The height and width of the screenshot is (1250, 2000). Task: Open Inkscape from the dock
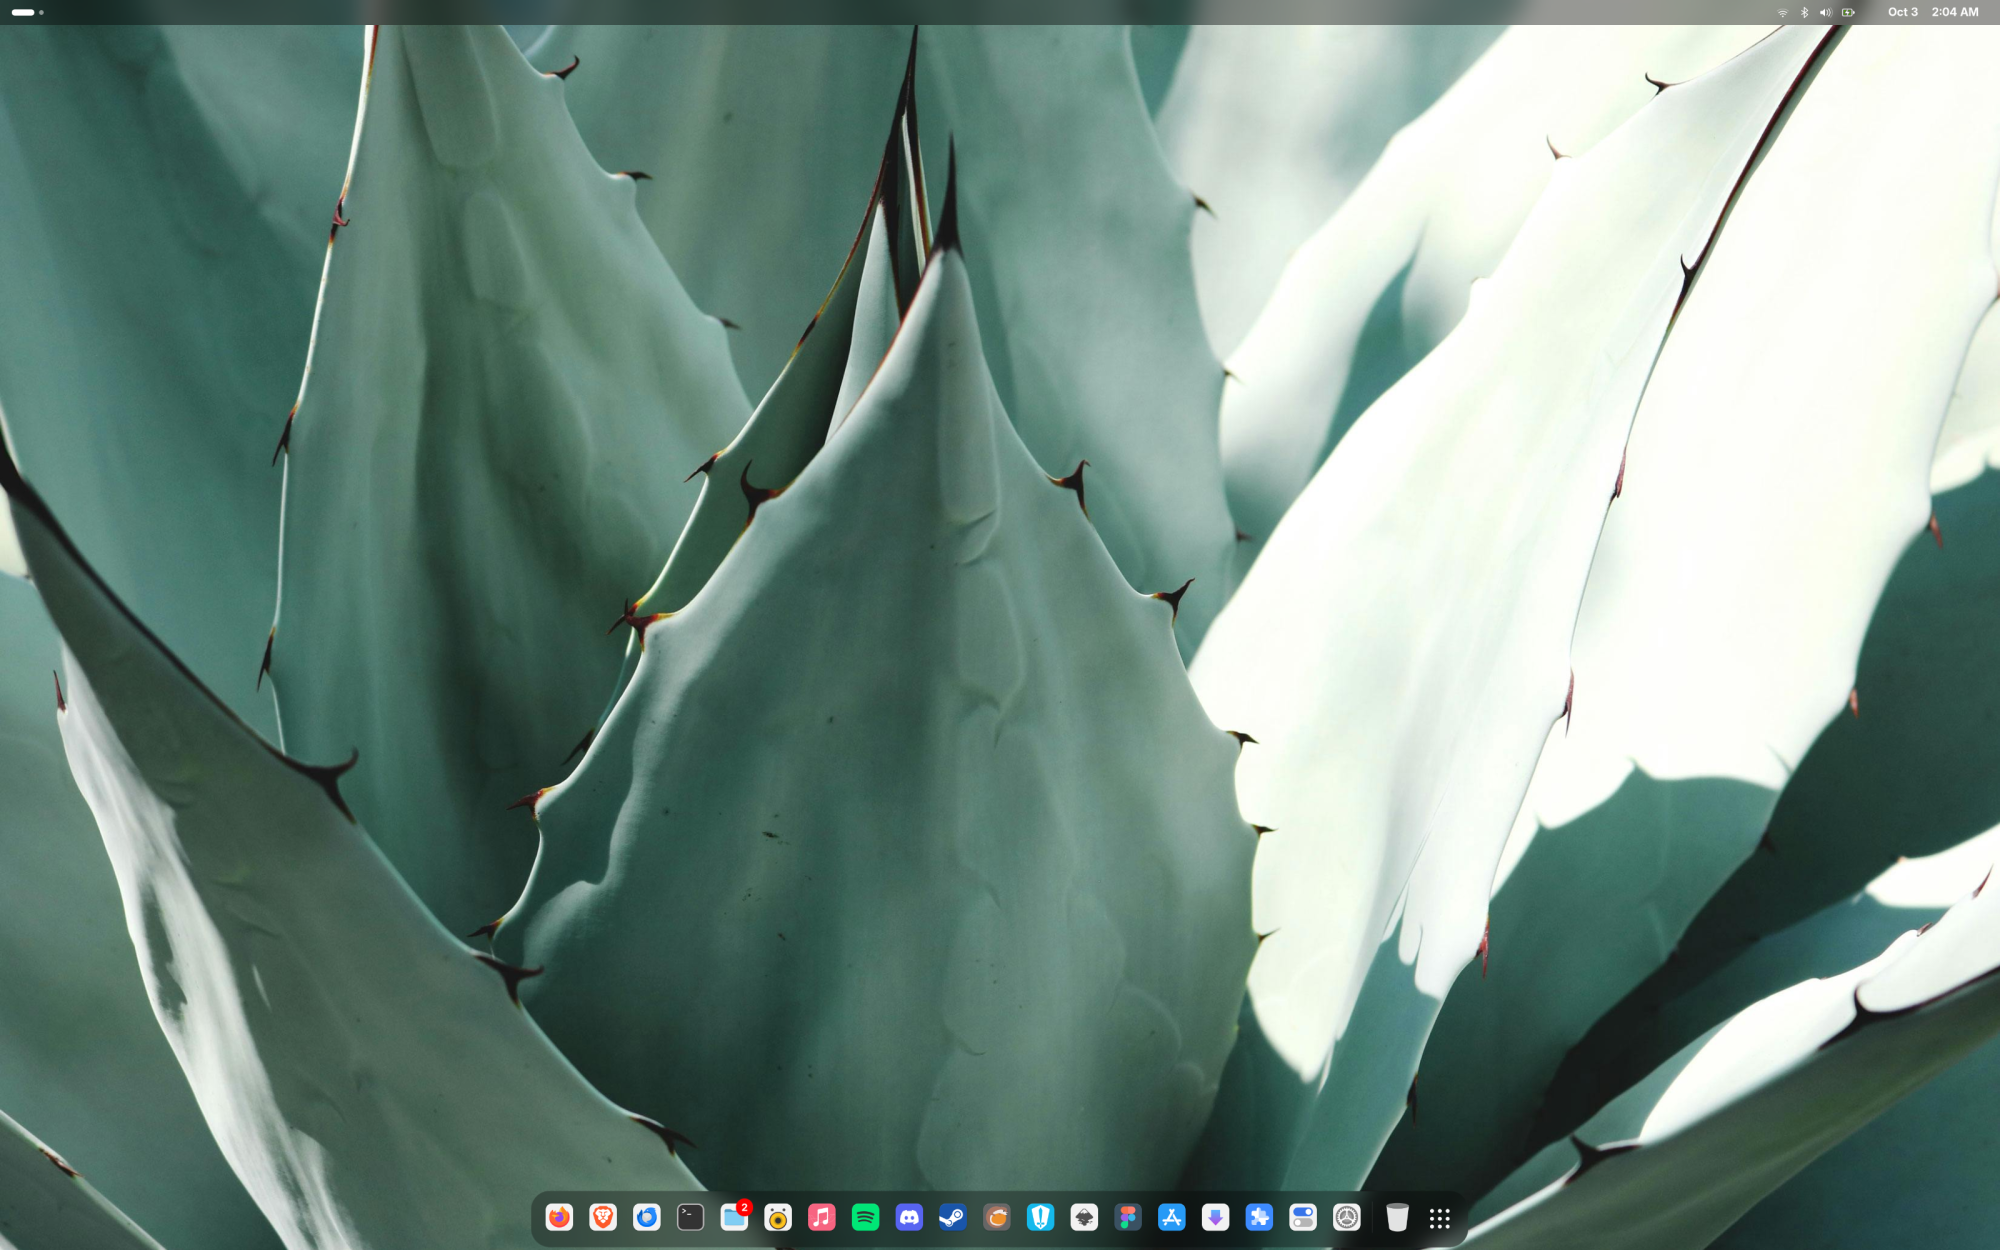point(1084,1217)
